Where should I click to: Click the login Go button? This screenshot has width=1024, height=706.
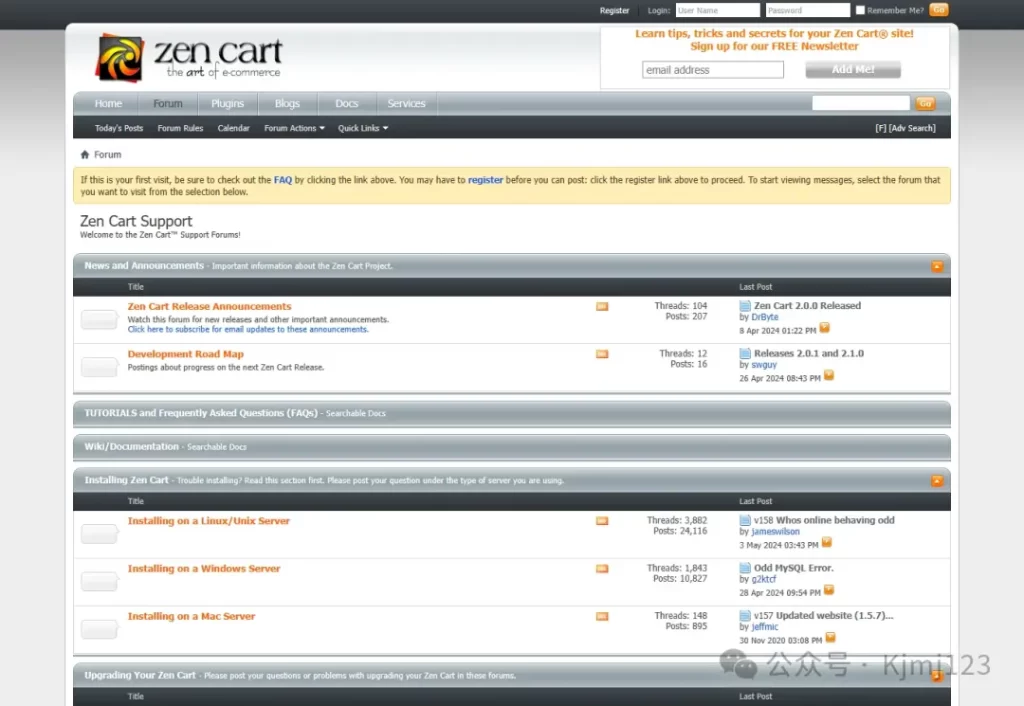click(938, 10)
